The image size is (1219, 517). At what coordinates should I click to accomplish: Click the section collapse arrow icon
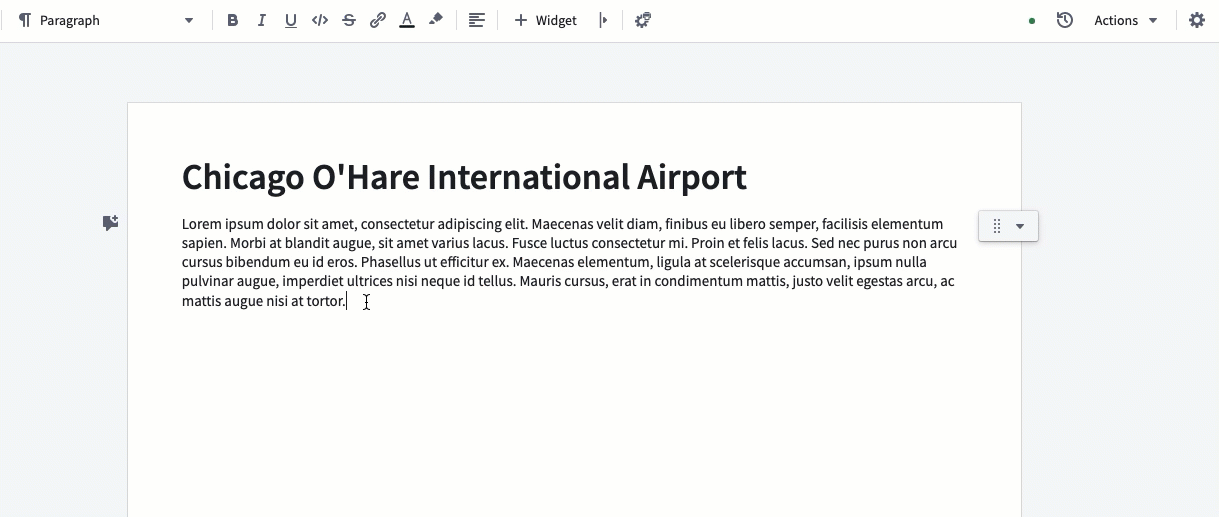pos(603,20)
